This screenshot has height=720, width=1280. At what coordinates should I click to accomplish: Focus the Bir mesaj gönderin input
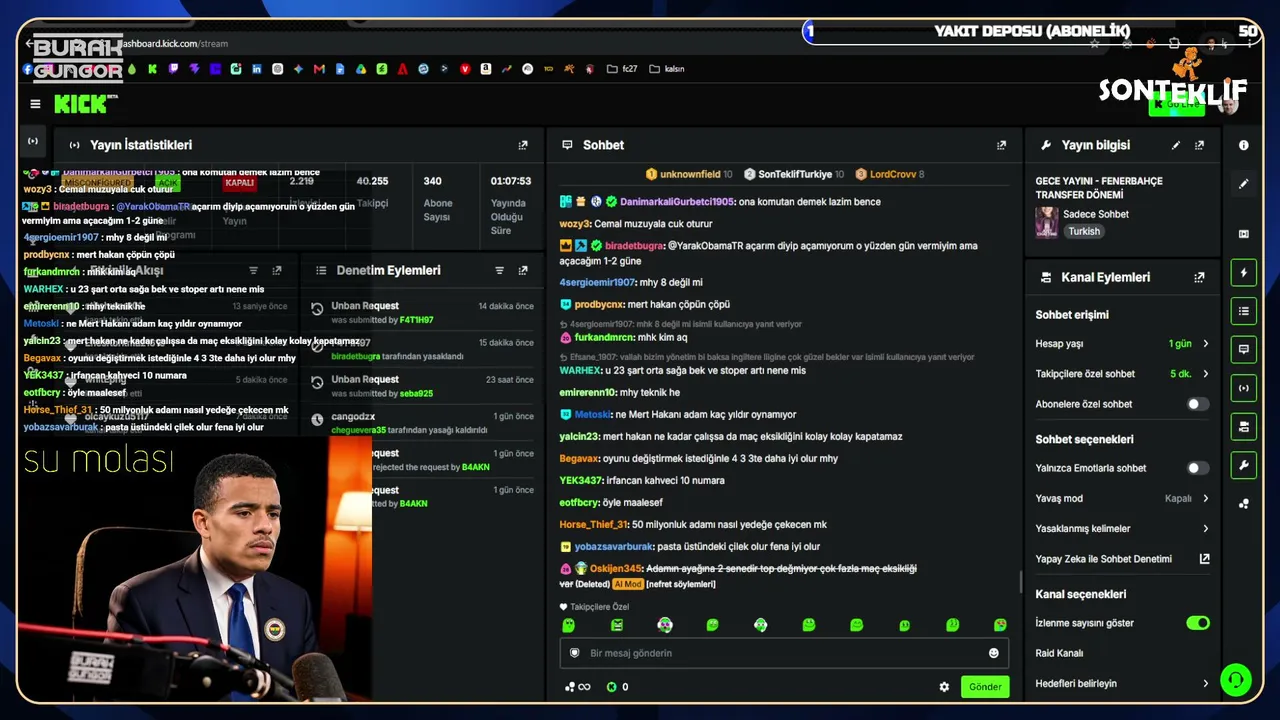click(x=784, y=653)
